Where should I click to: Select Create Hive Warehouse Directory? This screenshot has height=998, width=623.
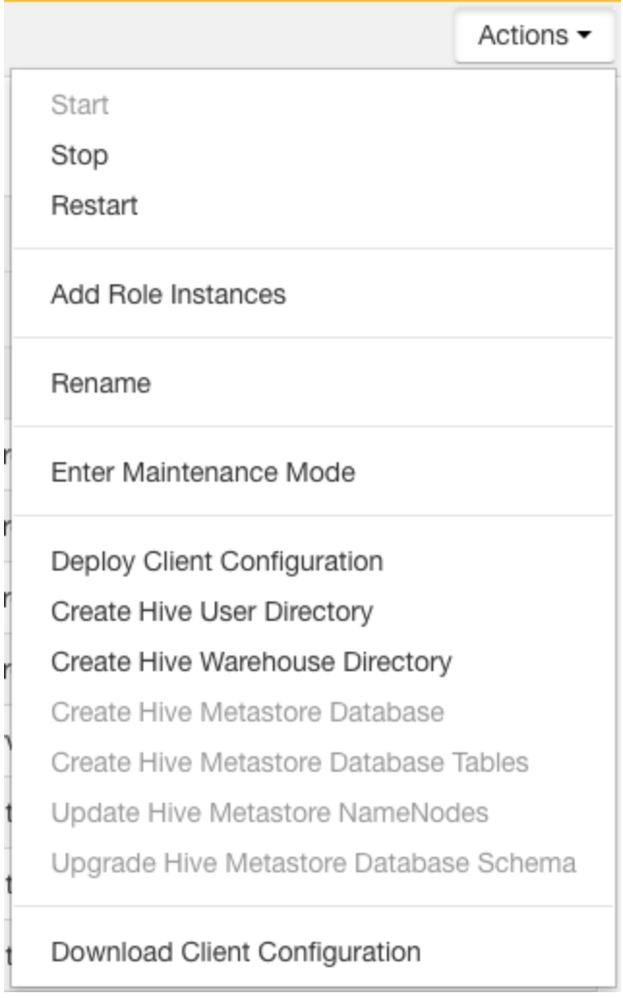(251, 662)
